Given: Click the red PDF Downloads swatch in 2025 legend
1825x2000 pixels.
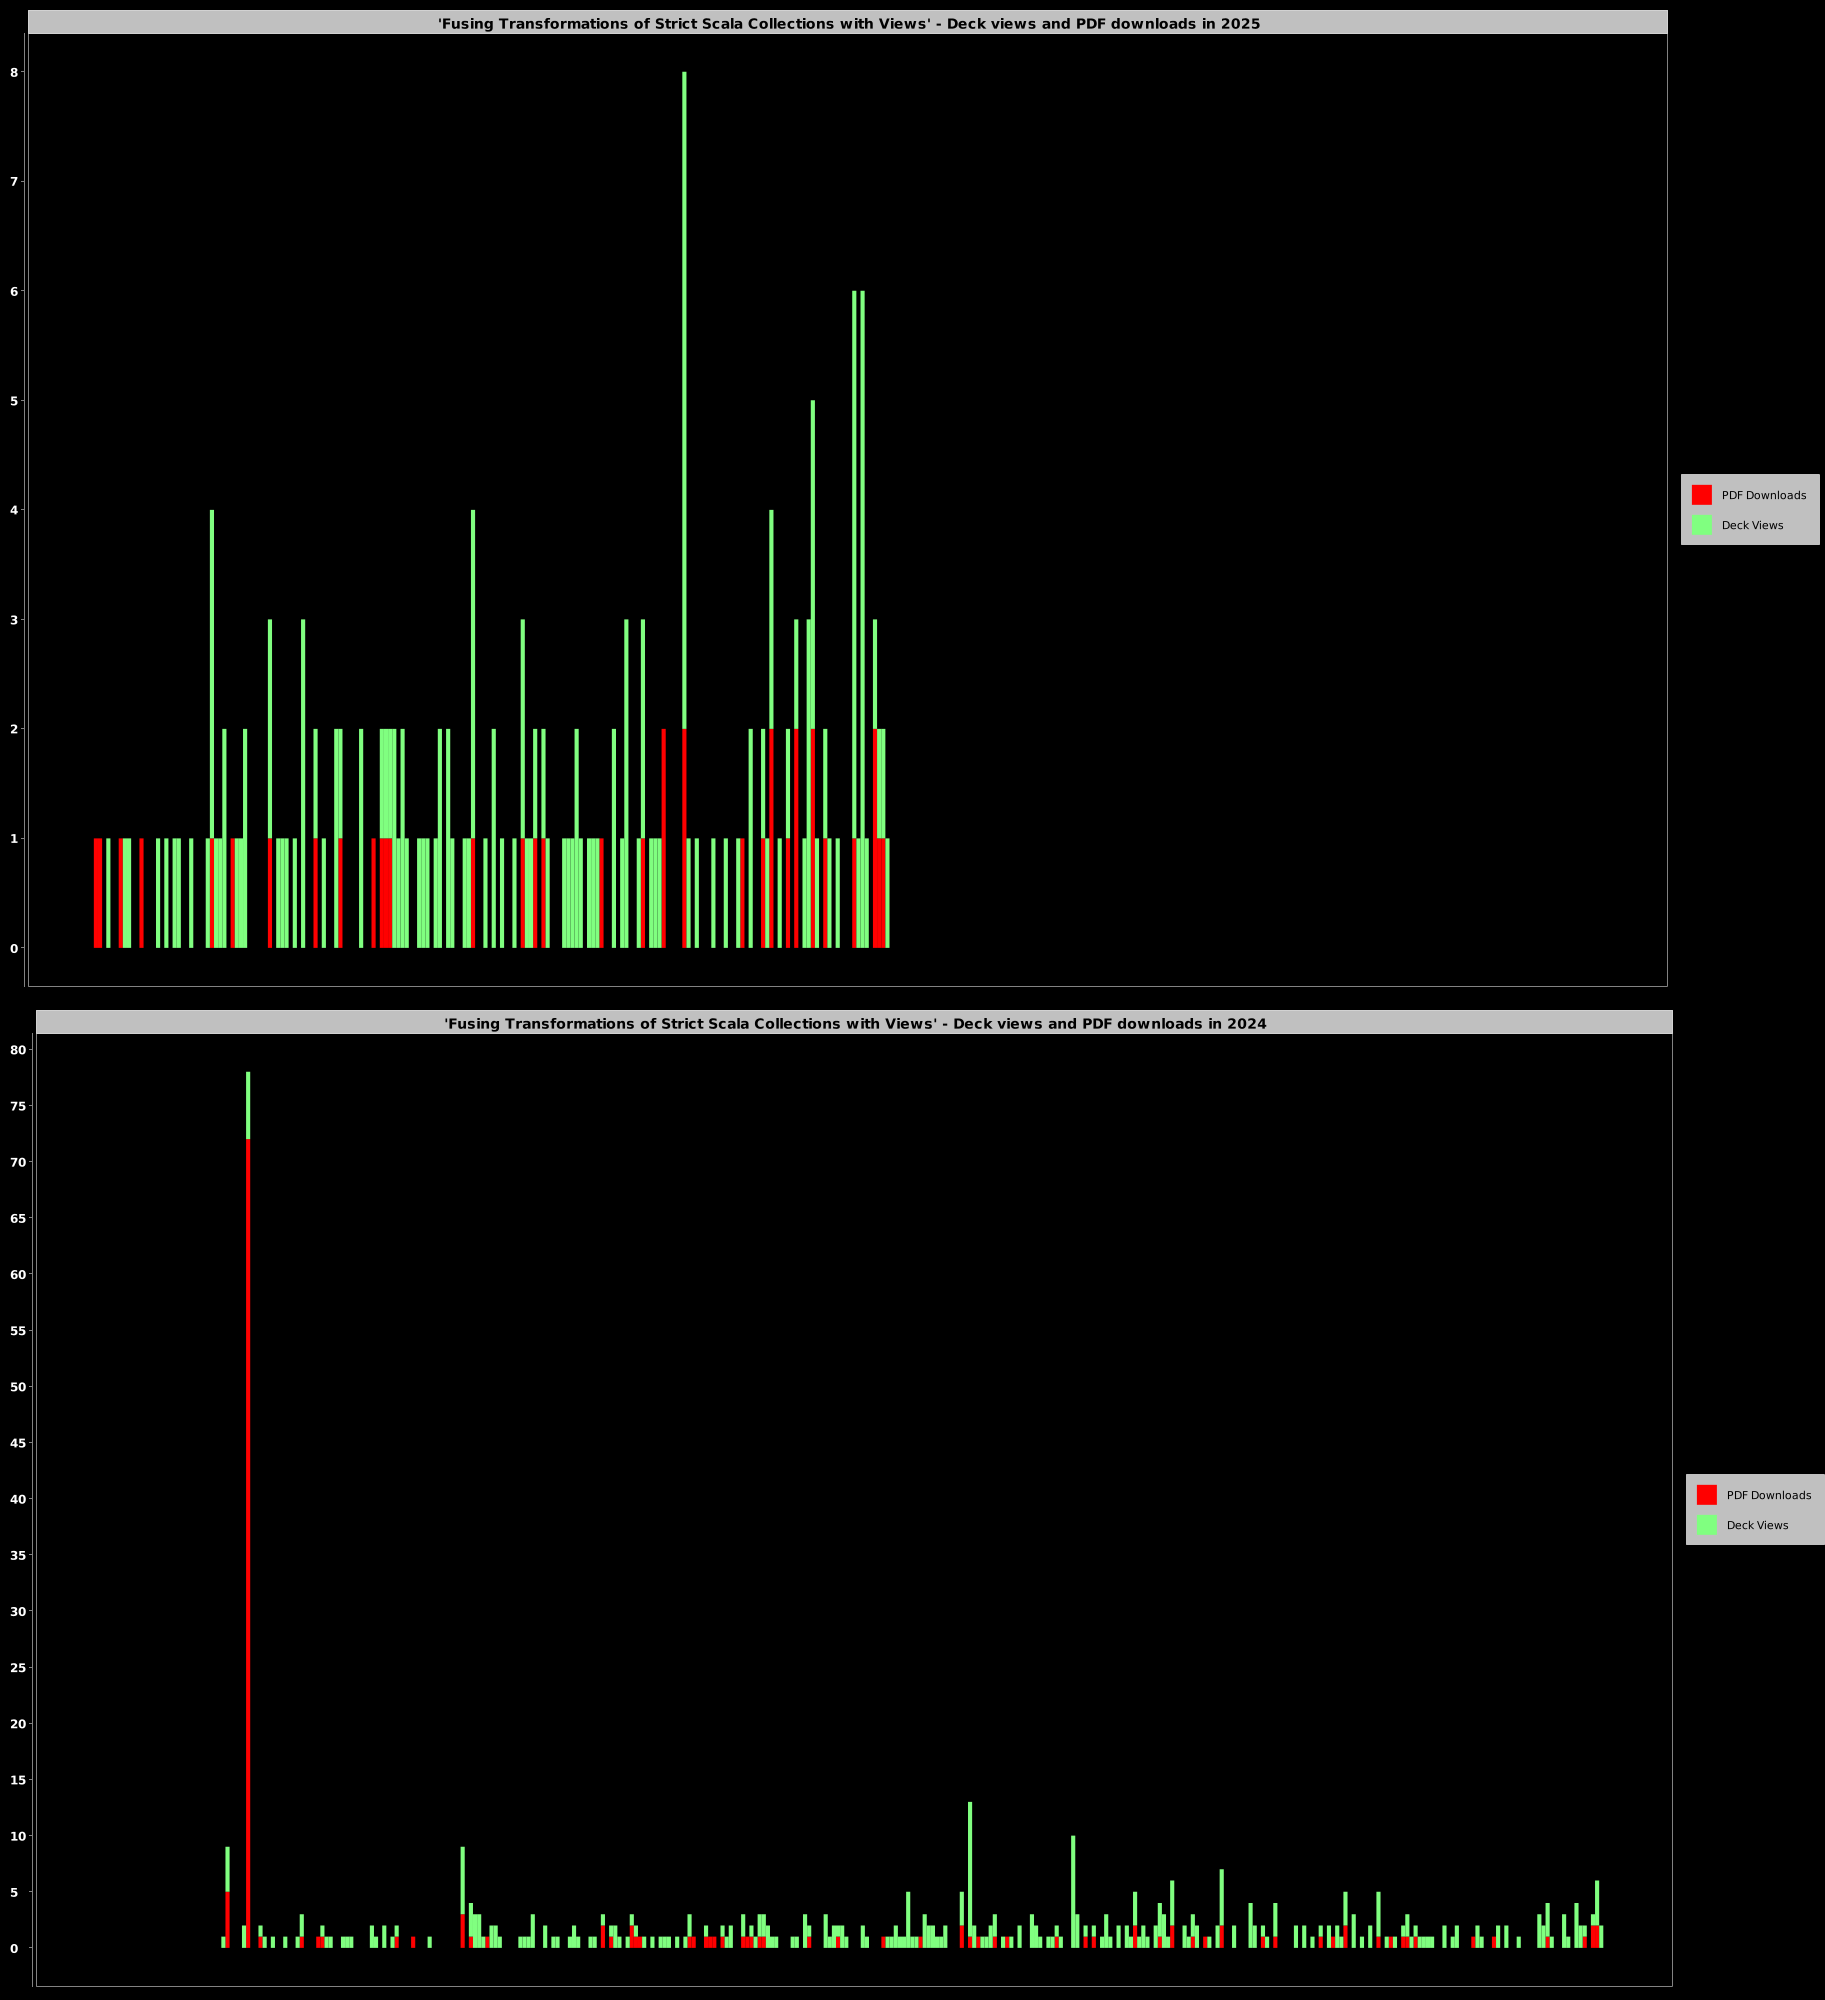Looking at the screenshot, I should pos(1701,495).
